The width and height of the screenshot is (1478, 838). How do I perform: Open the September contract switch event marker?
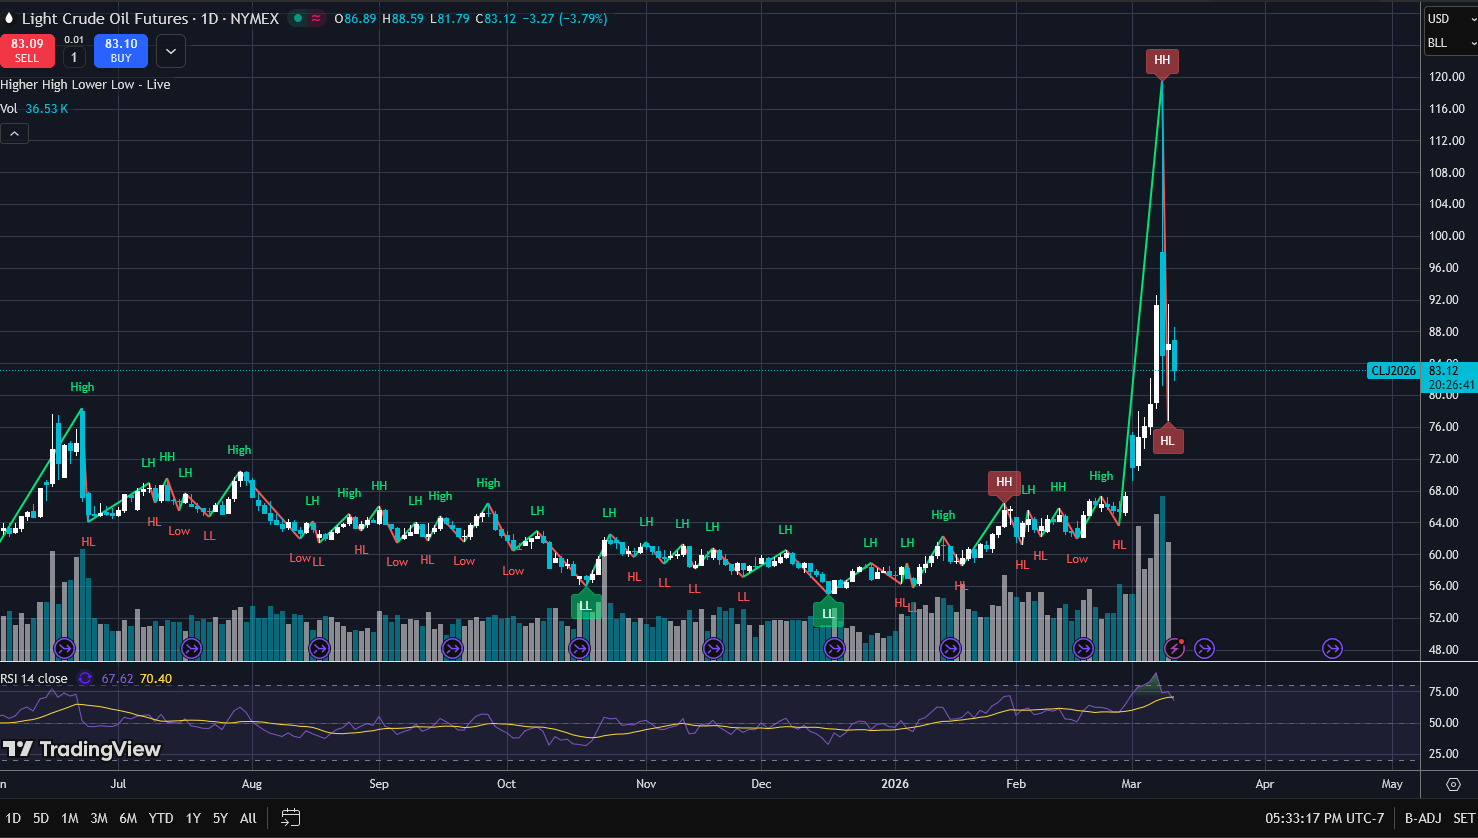452,649
